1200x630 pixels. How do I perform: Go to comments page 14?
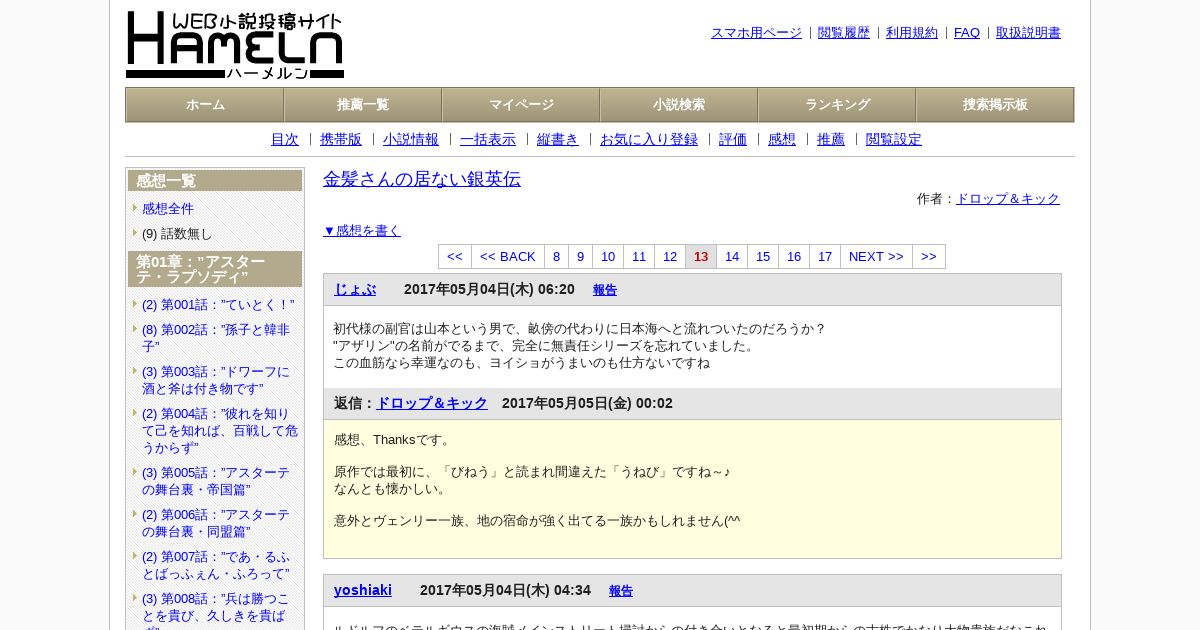click(x=732, y=257)
